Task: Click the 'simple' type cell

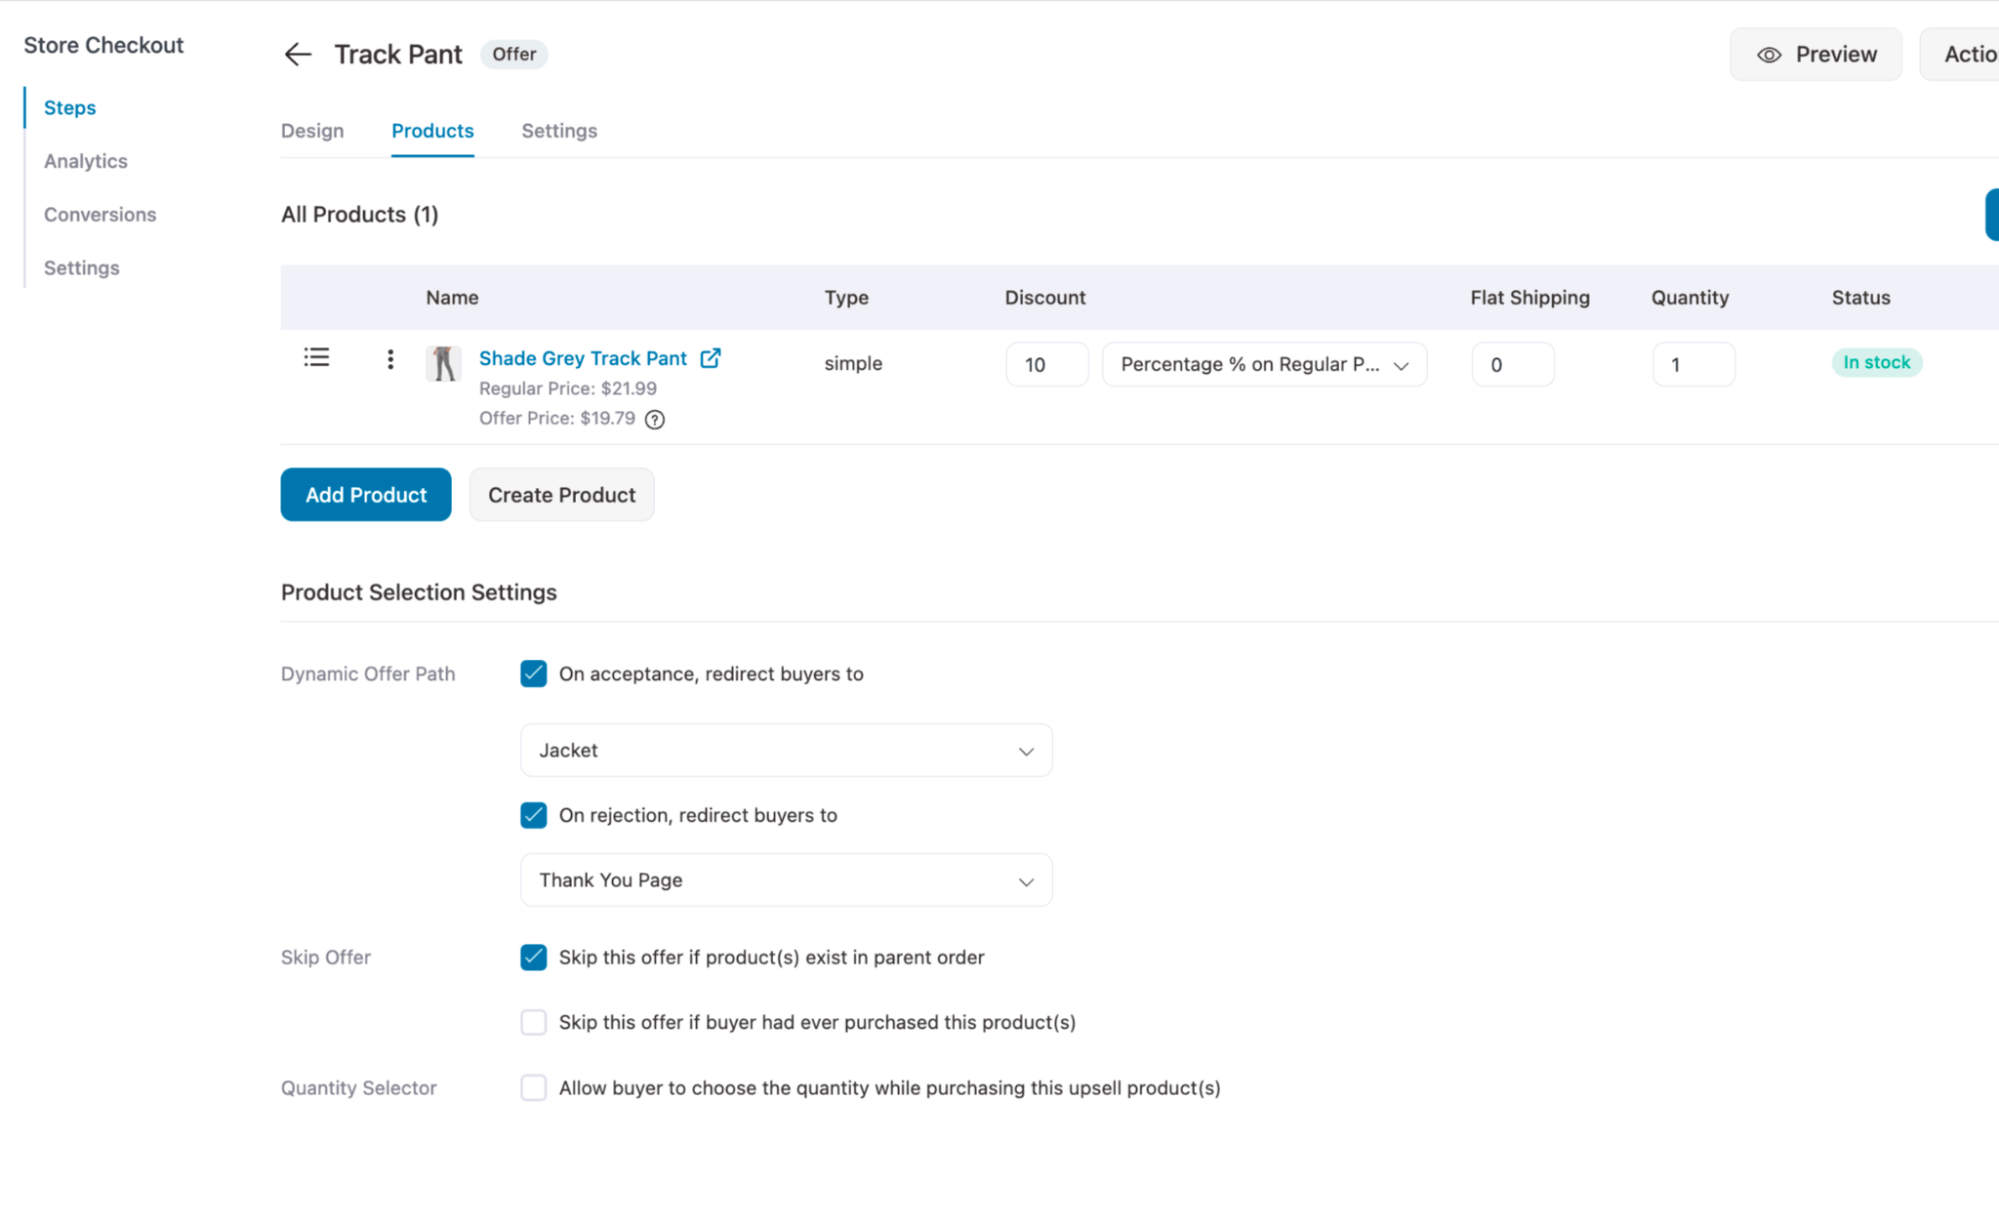Action: [853, 363]
